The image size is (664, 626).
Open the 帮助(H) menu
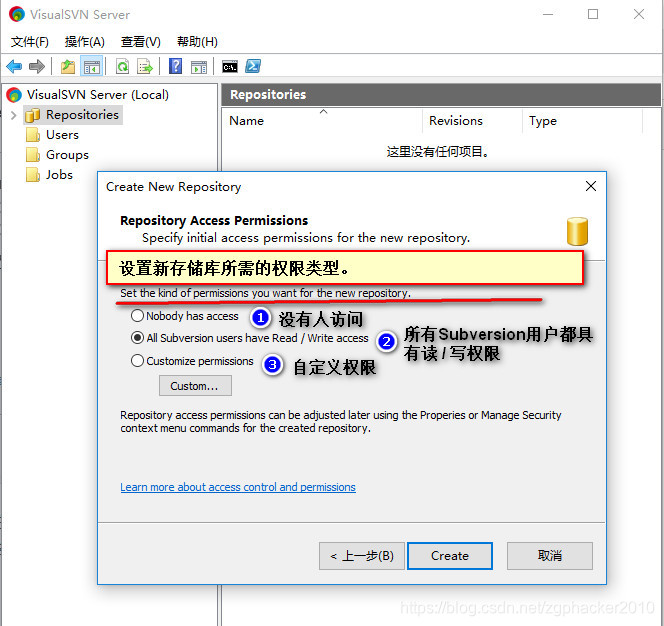point(197,42)
